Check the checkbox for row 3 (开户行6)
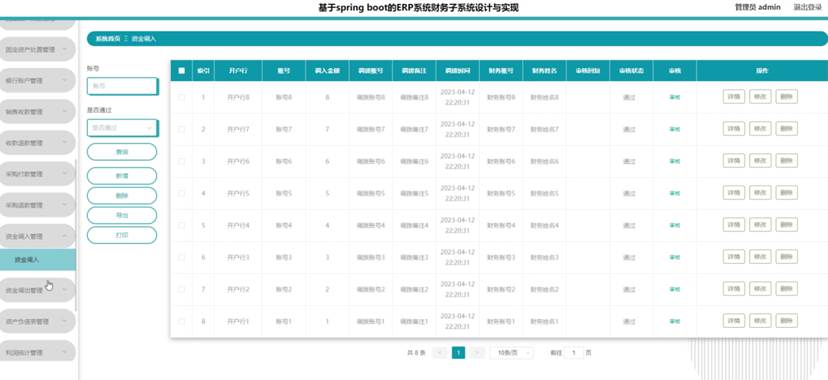The width and height of the screenshot is (828, 380). tap(182, 162)
